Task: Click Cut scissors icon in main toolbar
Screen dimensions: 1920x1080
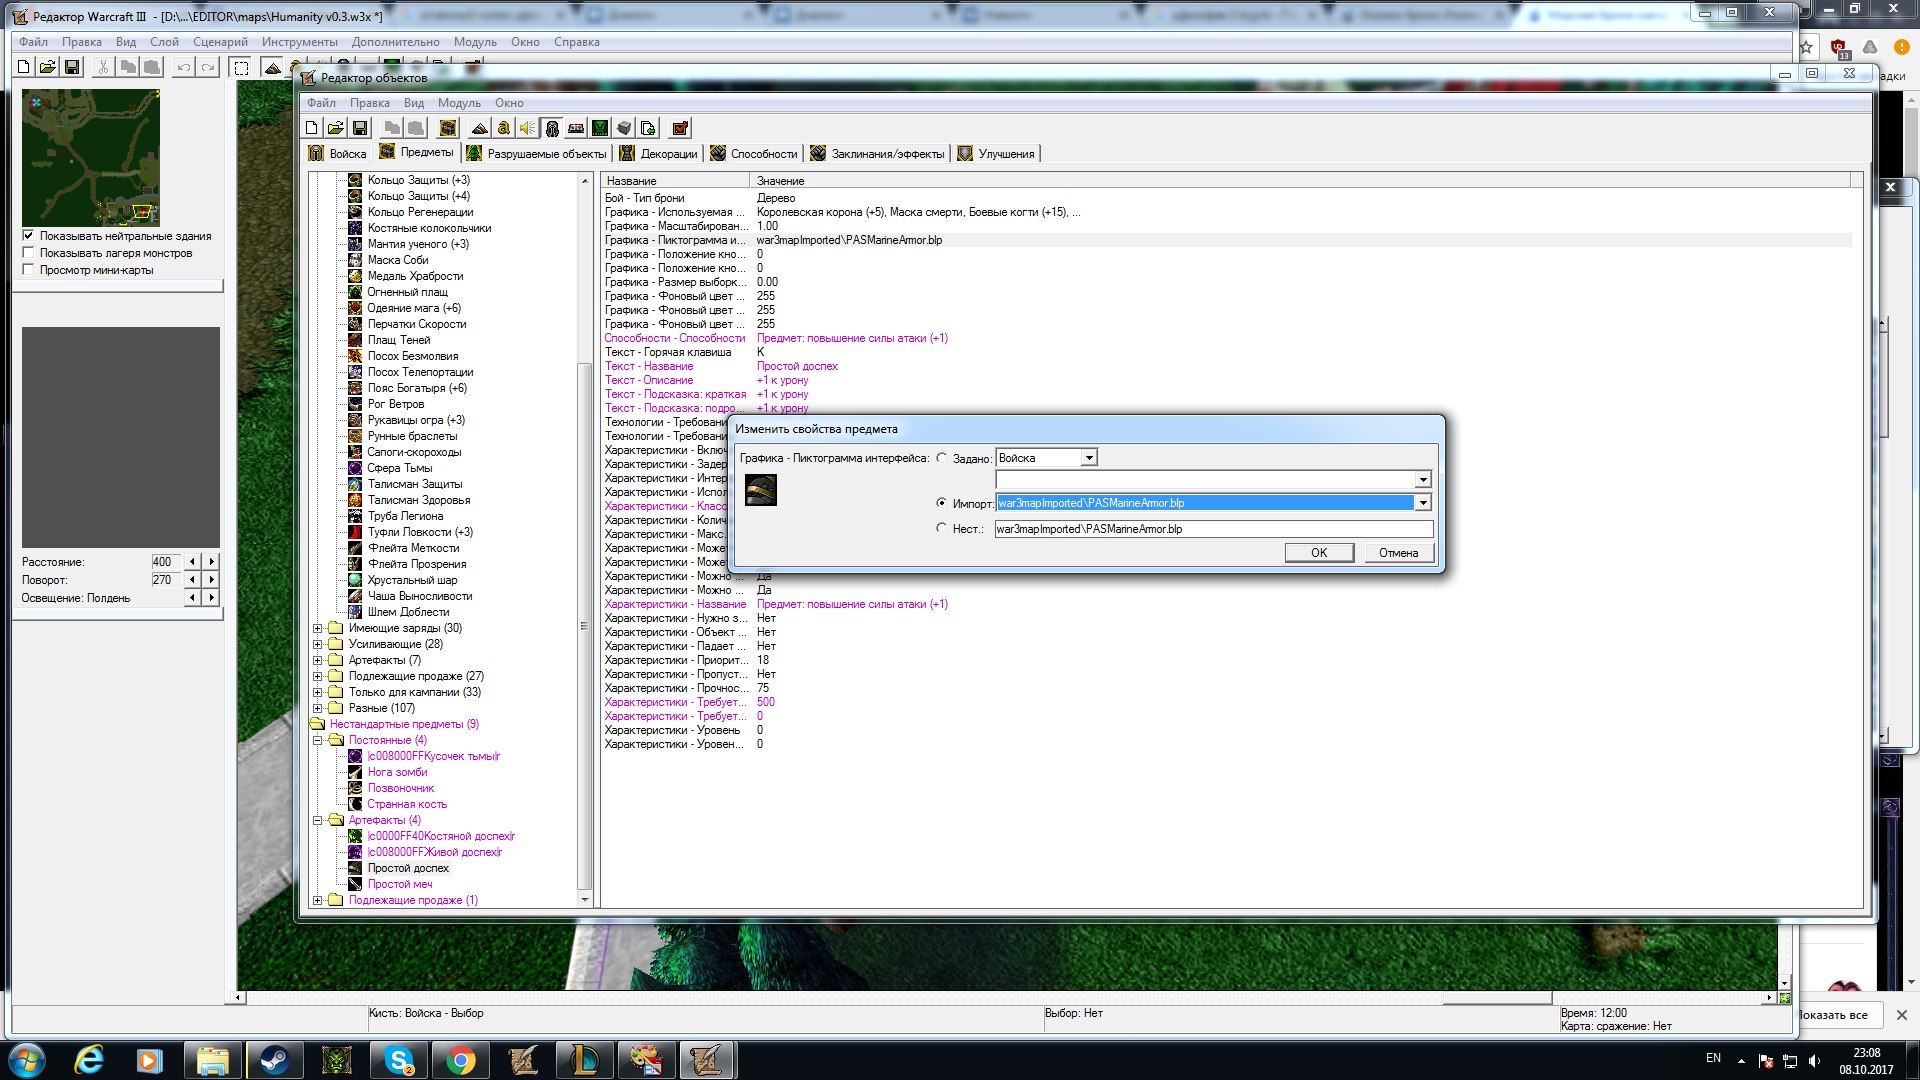Action: point(103,67)
